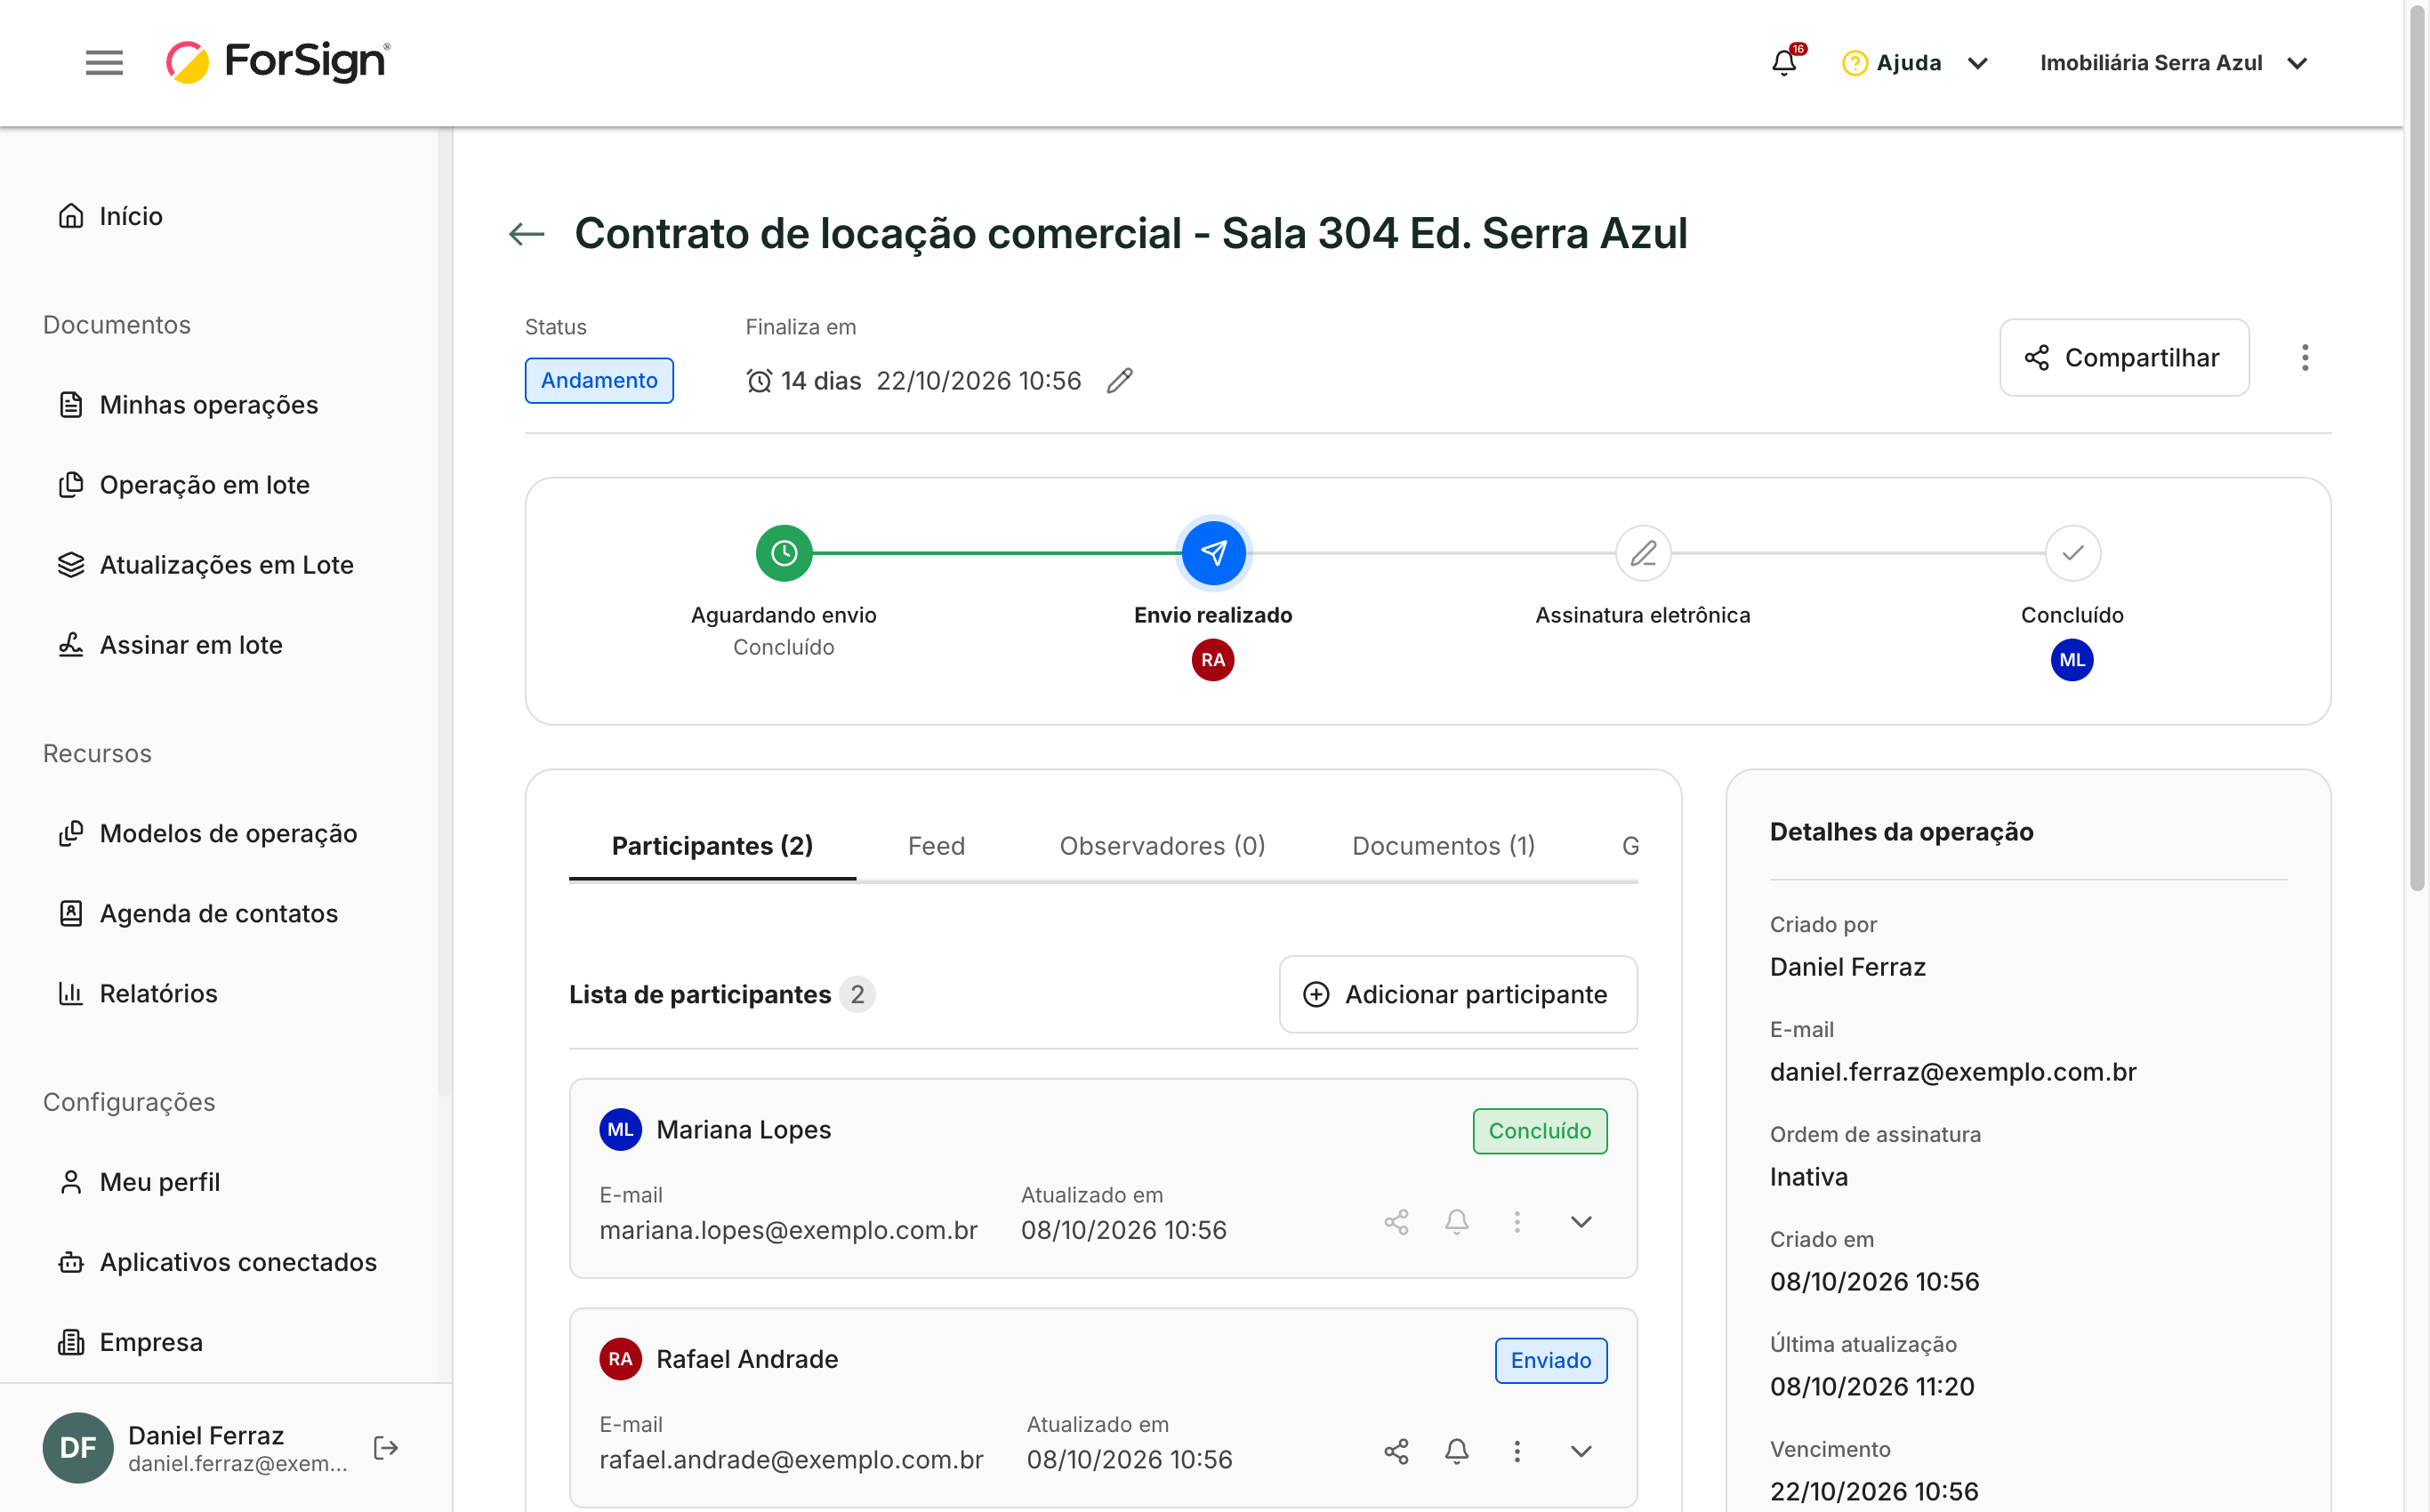Open Operação em lote
This screenshot has width=2430, height=1512.
[x=184, y=485]
